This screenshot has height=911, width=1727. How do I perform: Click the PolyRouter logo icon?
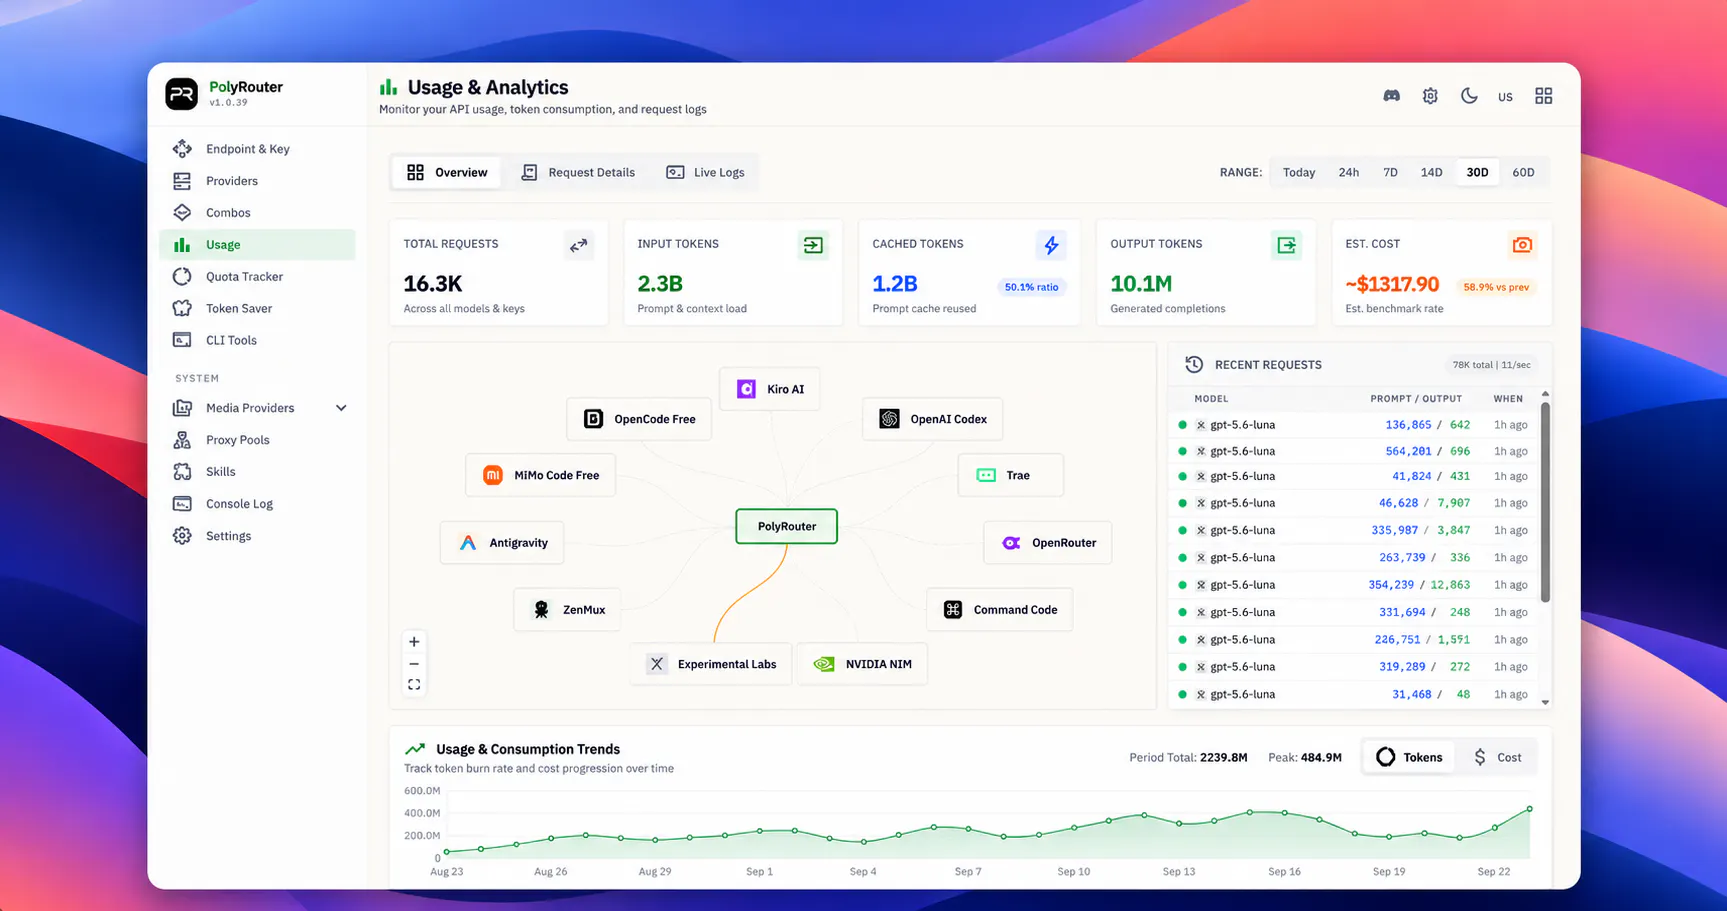click(182, 94)
